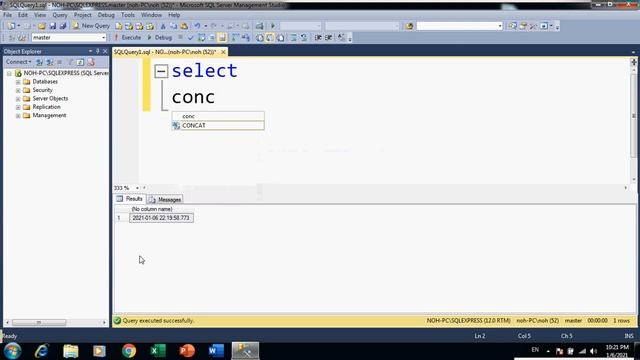This screenshot has height=360, width=640.
Task: Open the Edit menu
Action: pyautogui.click(x=23, y=15)
